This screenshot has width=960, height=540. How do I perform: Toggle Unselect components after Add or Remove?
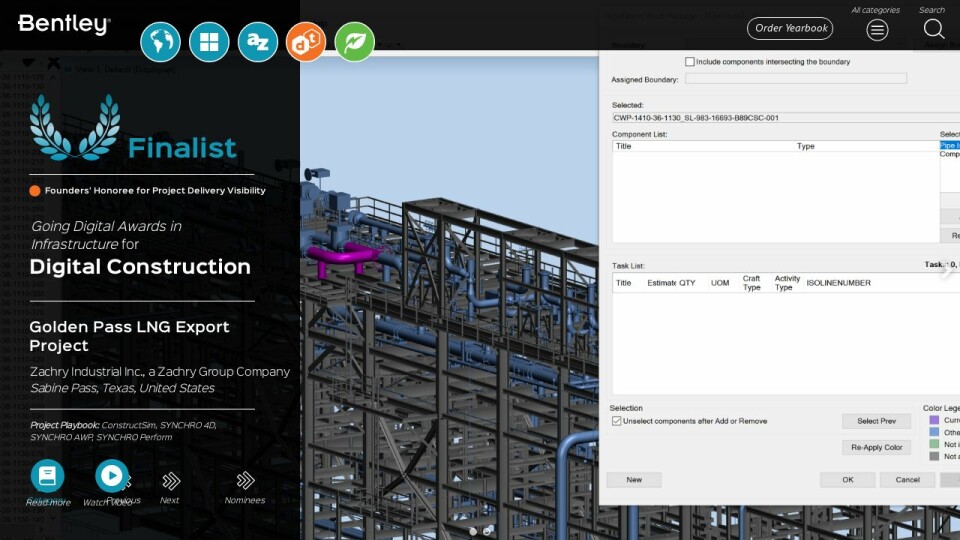point(617,421)
